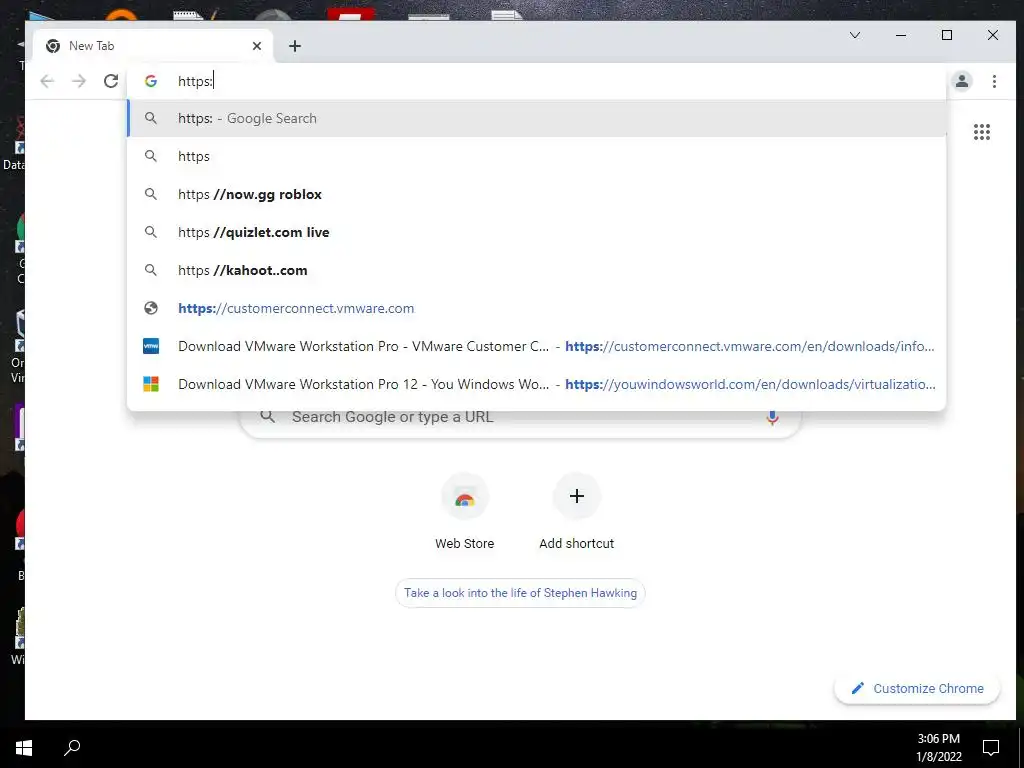Open Chrome's three-dot menu
This screenshot has height=768, width=1024.
point(994,81)
